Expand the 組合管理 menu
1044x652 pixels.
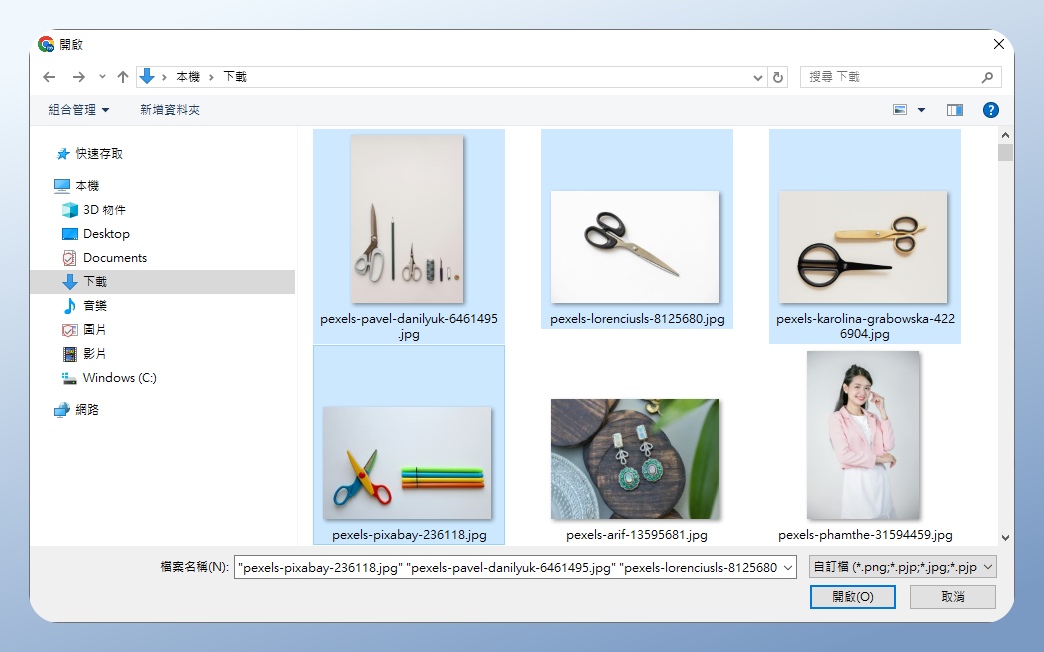78,110
